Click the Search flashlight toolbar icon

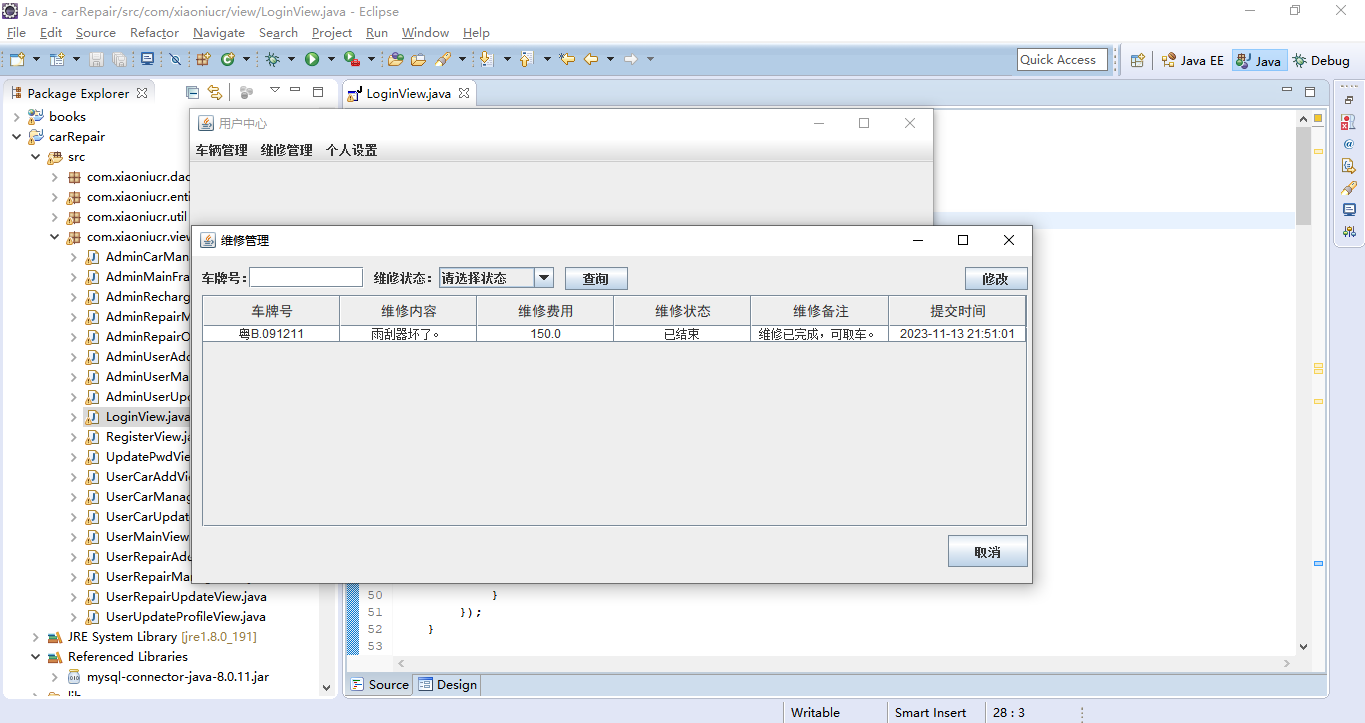(443, 59)
